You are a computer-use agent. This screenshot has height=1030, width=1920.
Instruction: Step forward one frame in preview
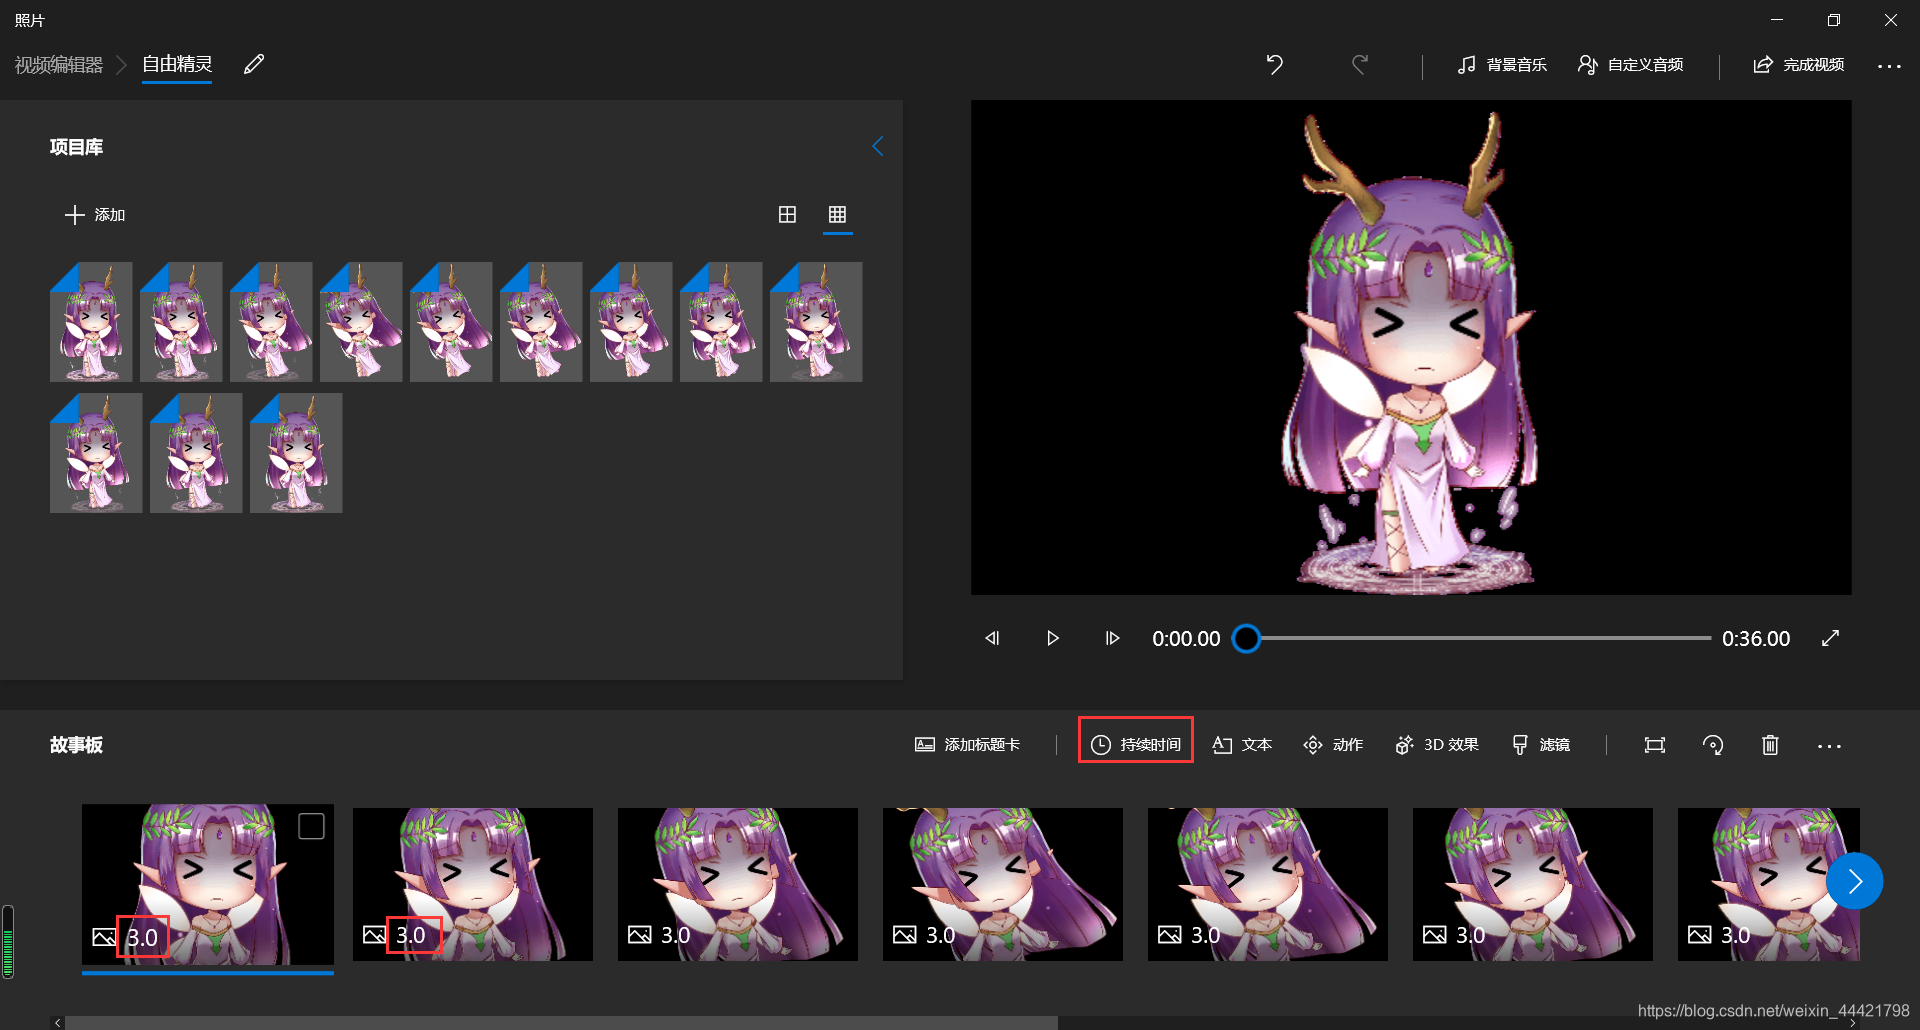tap(1112, 638)
